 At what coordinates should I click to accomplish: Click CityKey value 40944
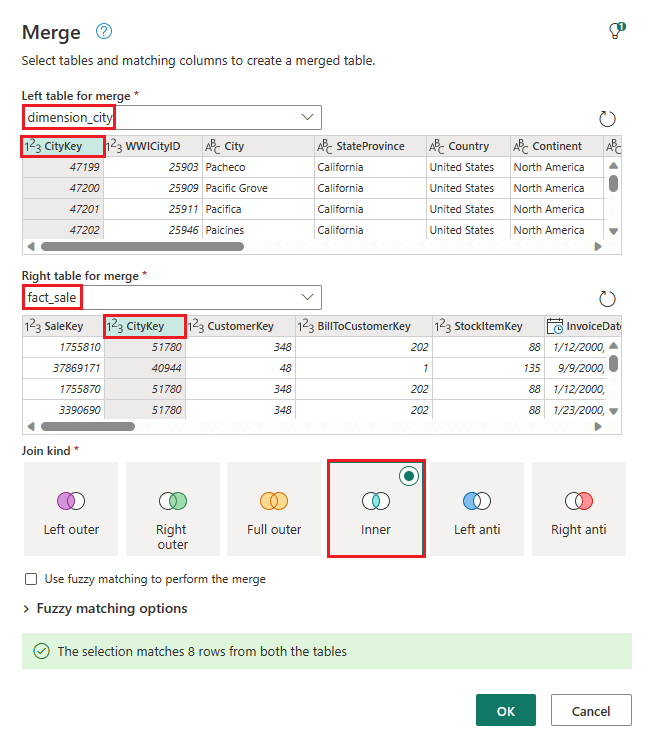[x=145, y=368]
